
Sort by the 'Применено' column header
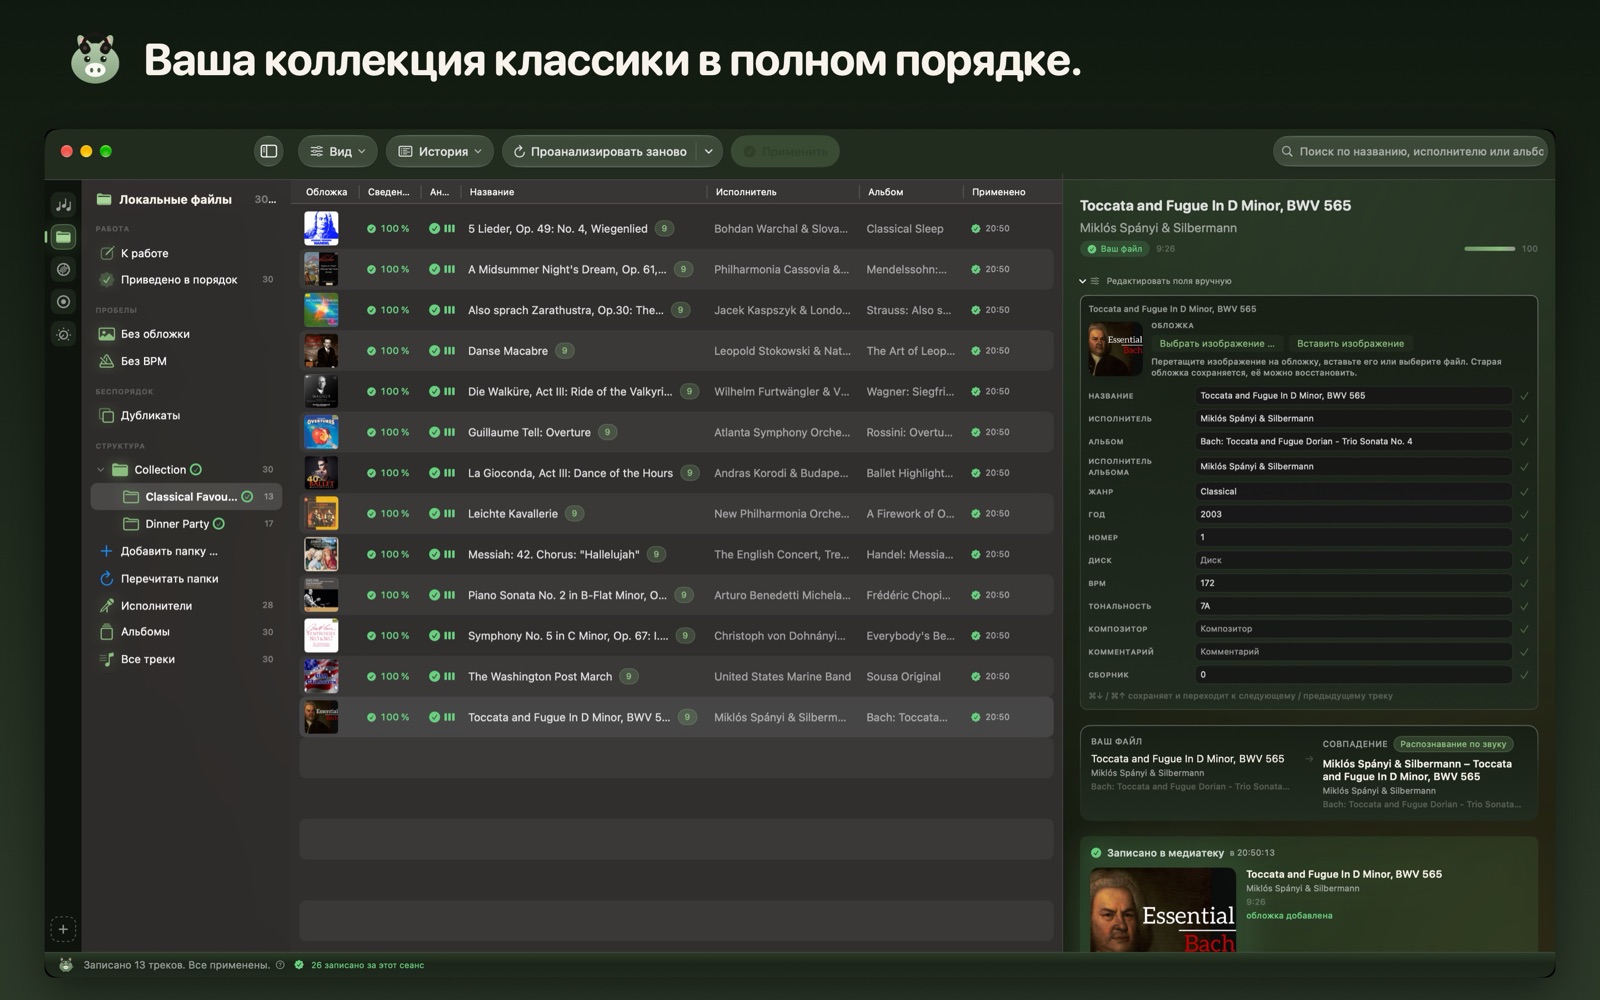coord(999,192)
